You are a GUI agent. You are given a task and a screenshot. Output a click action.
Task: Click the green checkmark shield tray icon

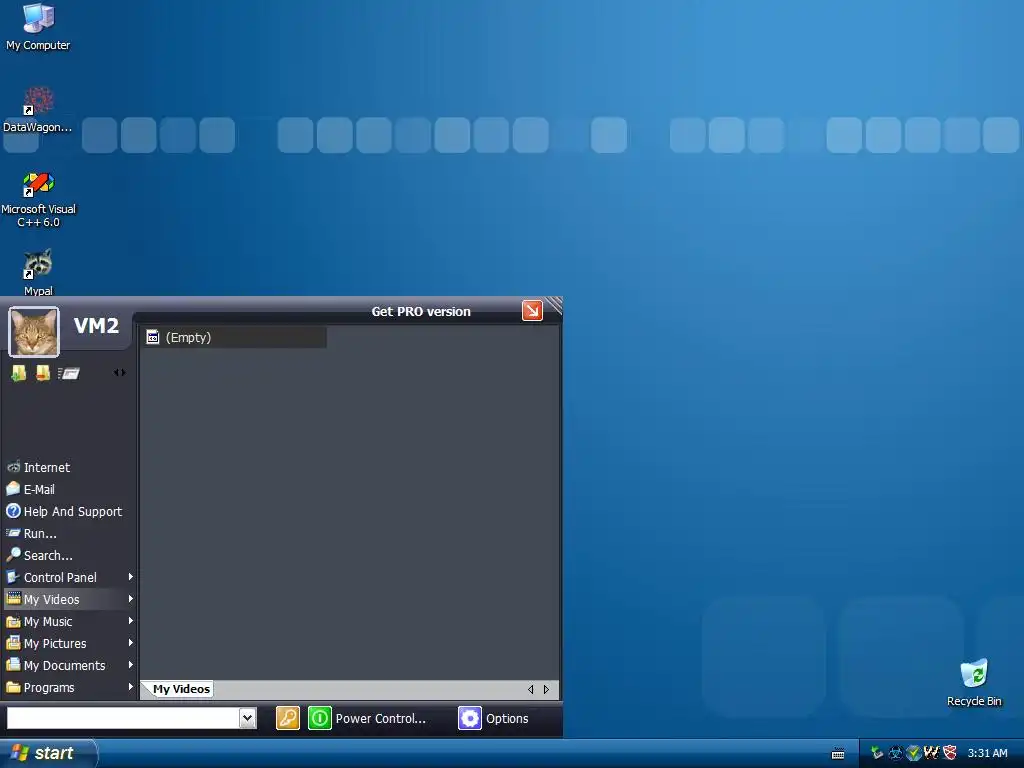(x=914, y=753)
